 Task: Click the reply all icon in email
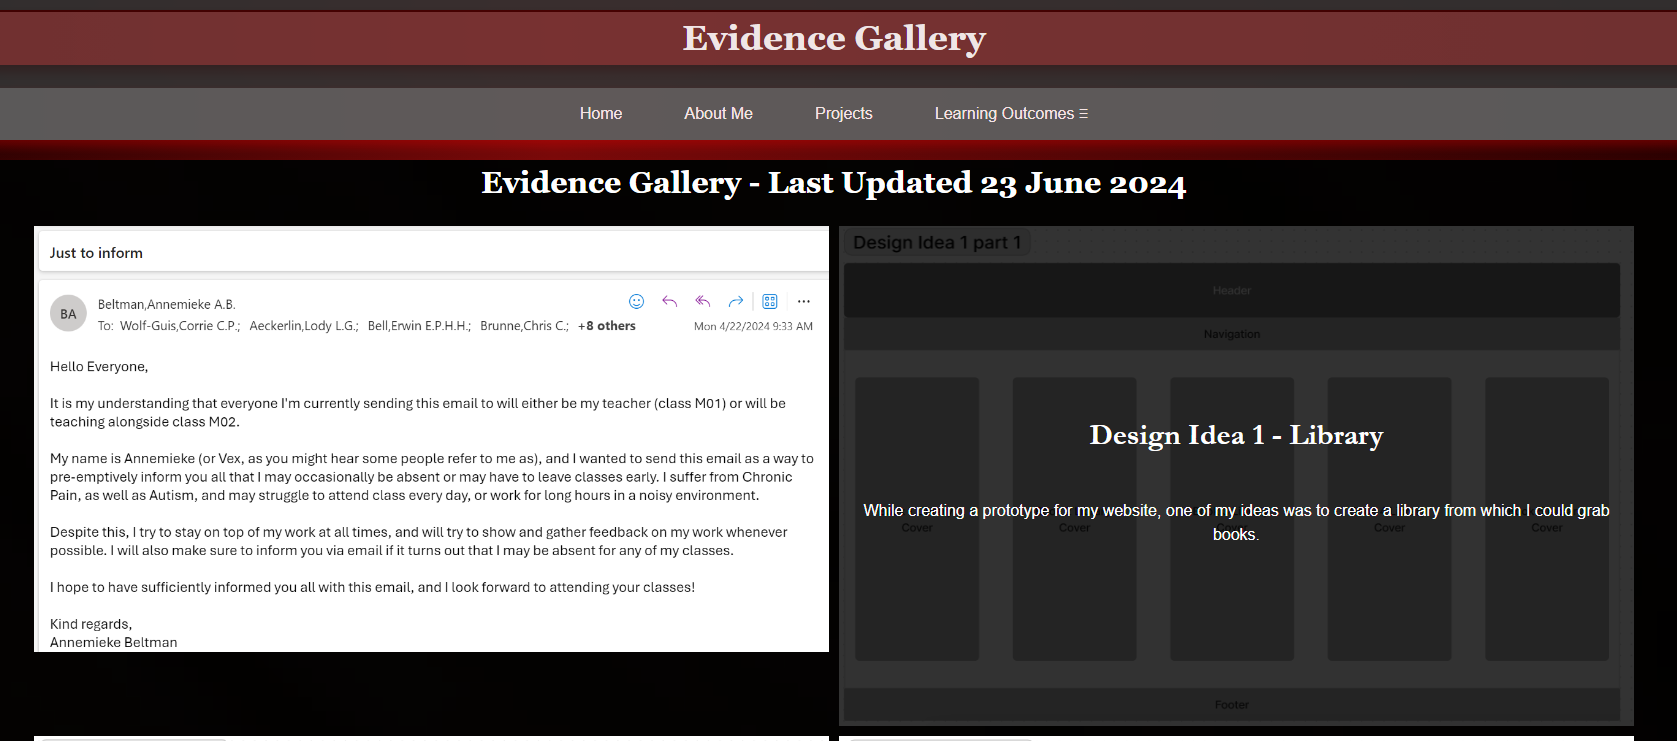[x=703, y=301]
